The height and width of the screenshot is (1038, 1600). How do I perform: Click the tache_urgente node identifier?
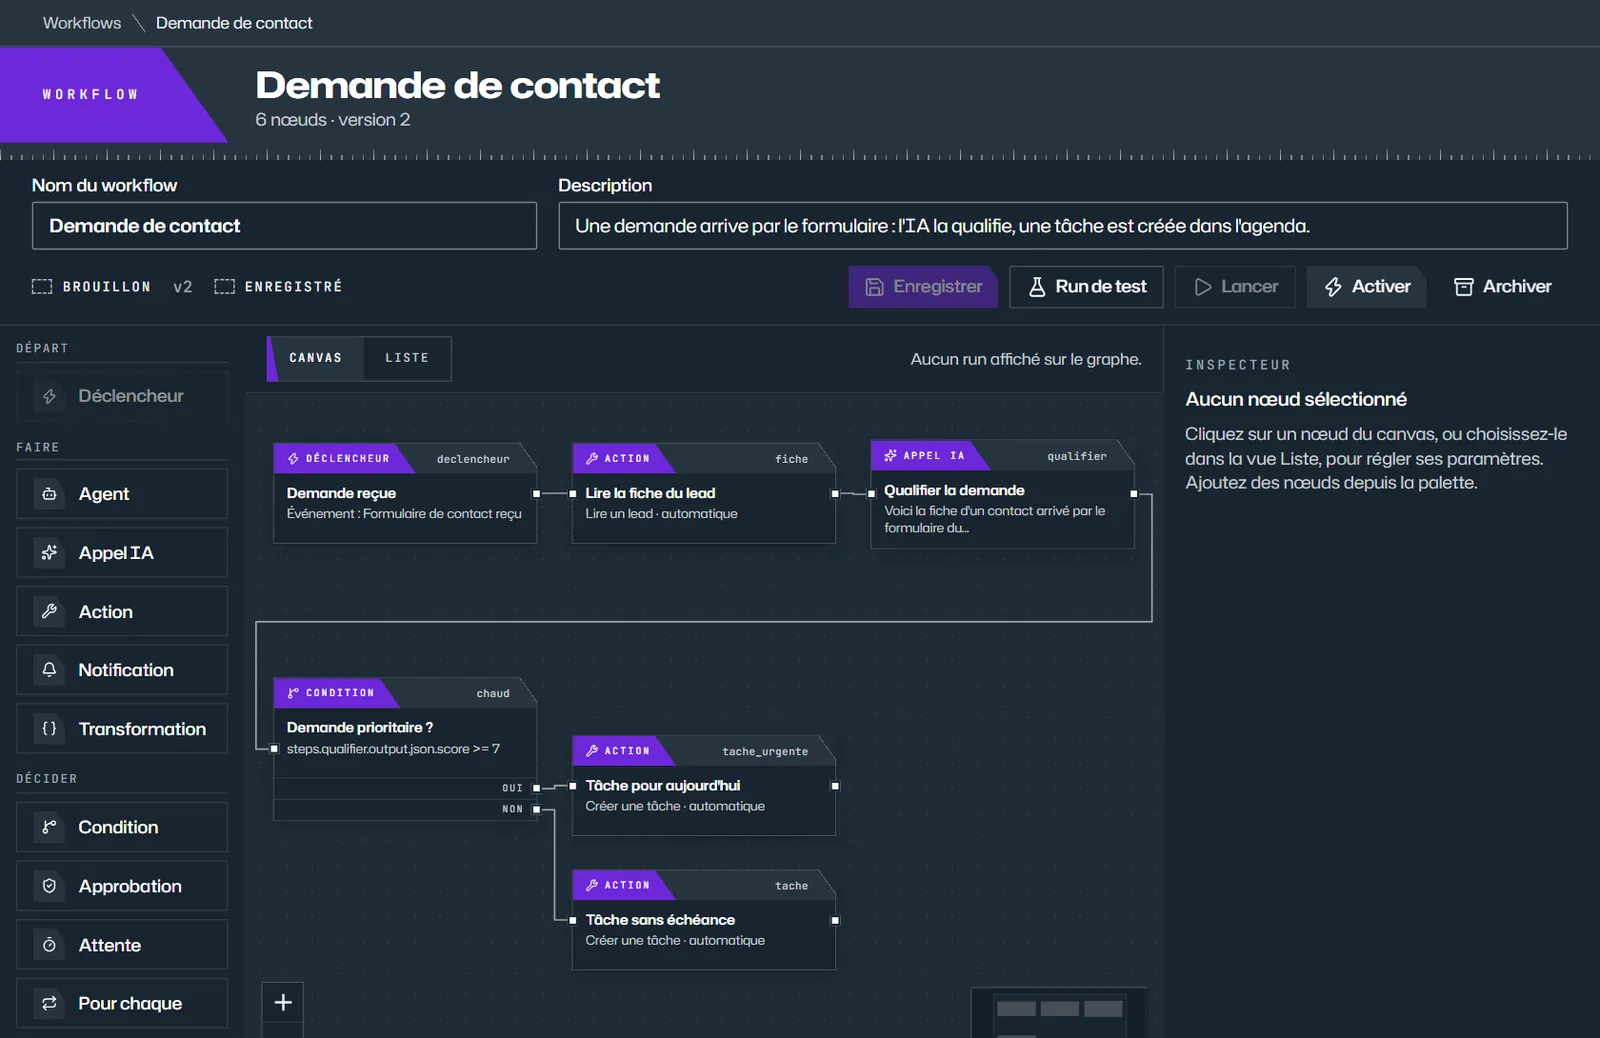765,751
